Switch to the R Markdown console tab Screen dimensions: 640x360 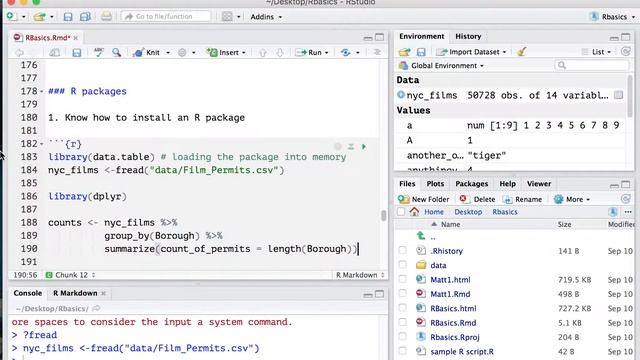[x=75, y=293]
